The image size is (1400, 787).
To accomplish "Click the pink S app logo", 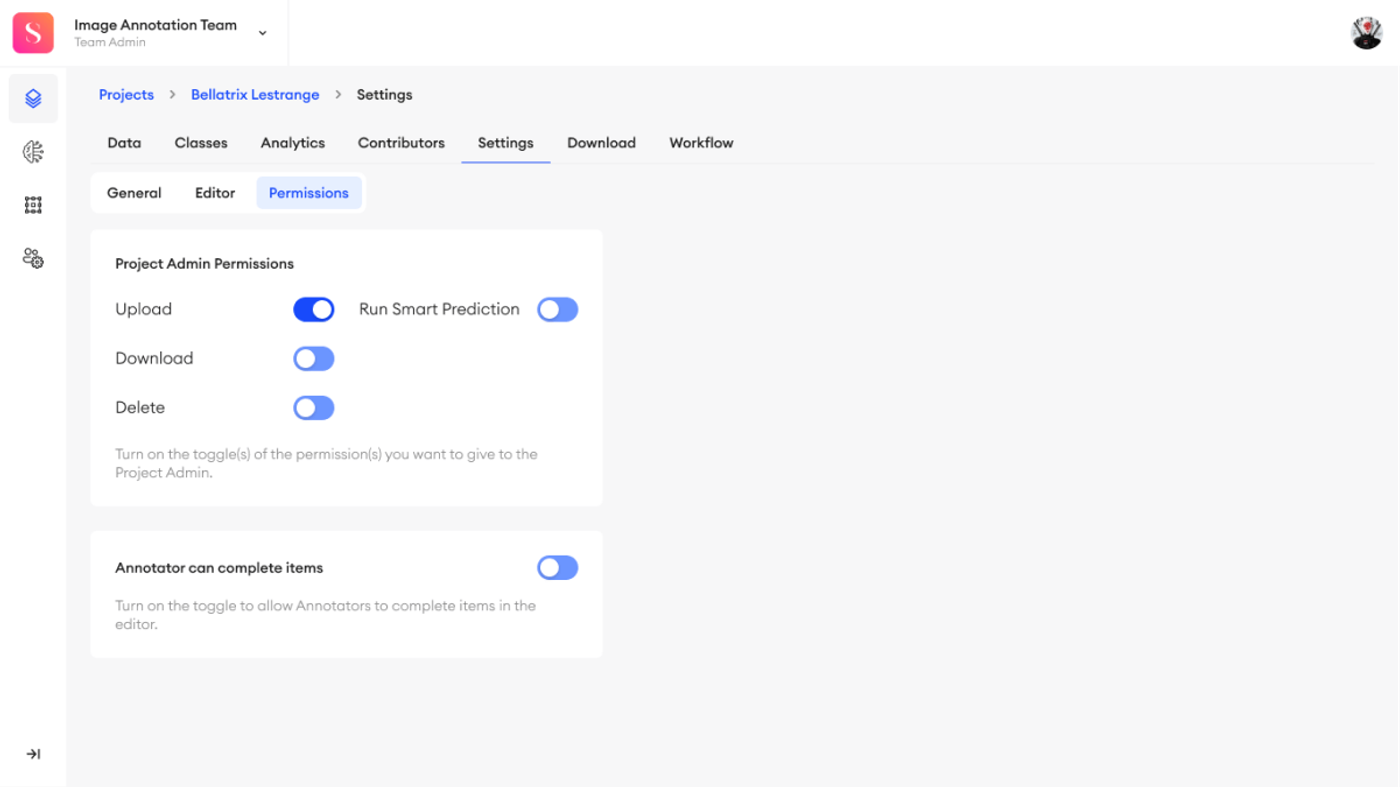I will pyautogui.click(x=33, y=33).
